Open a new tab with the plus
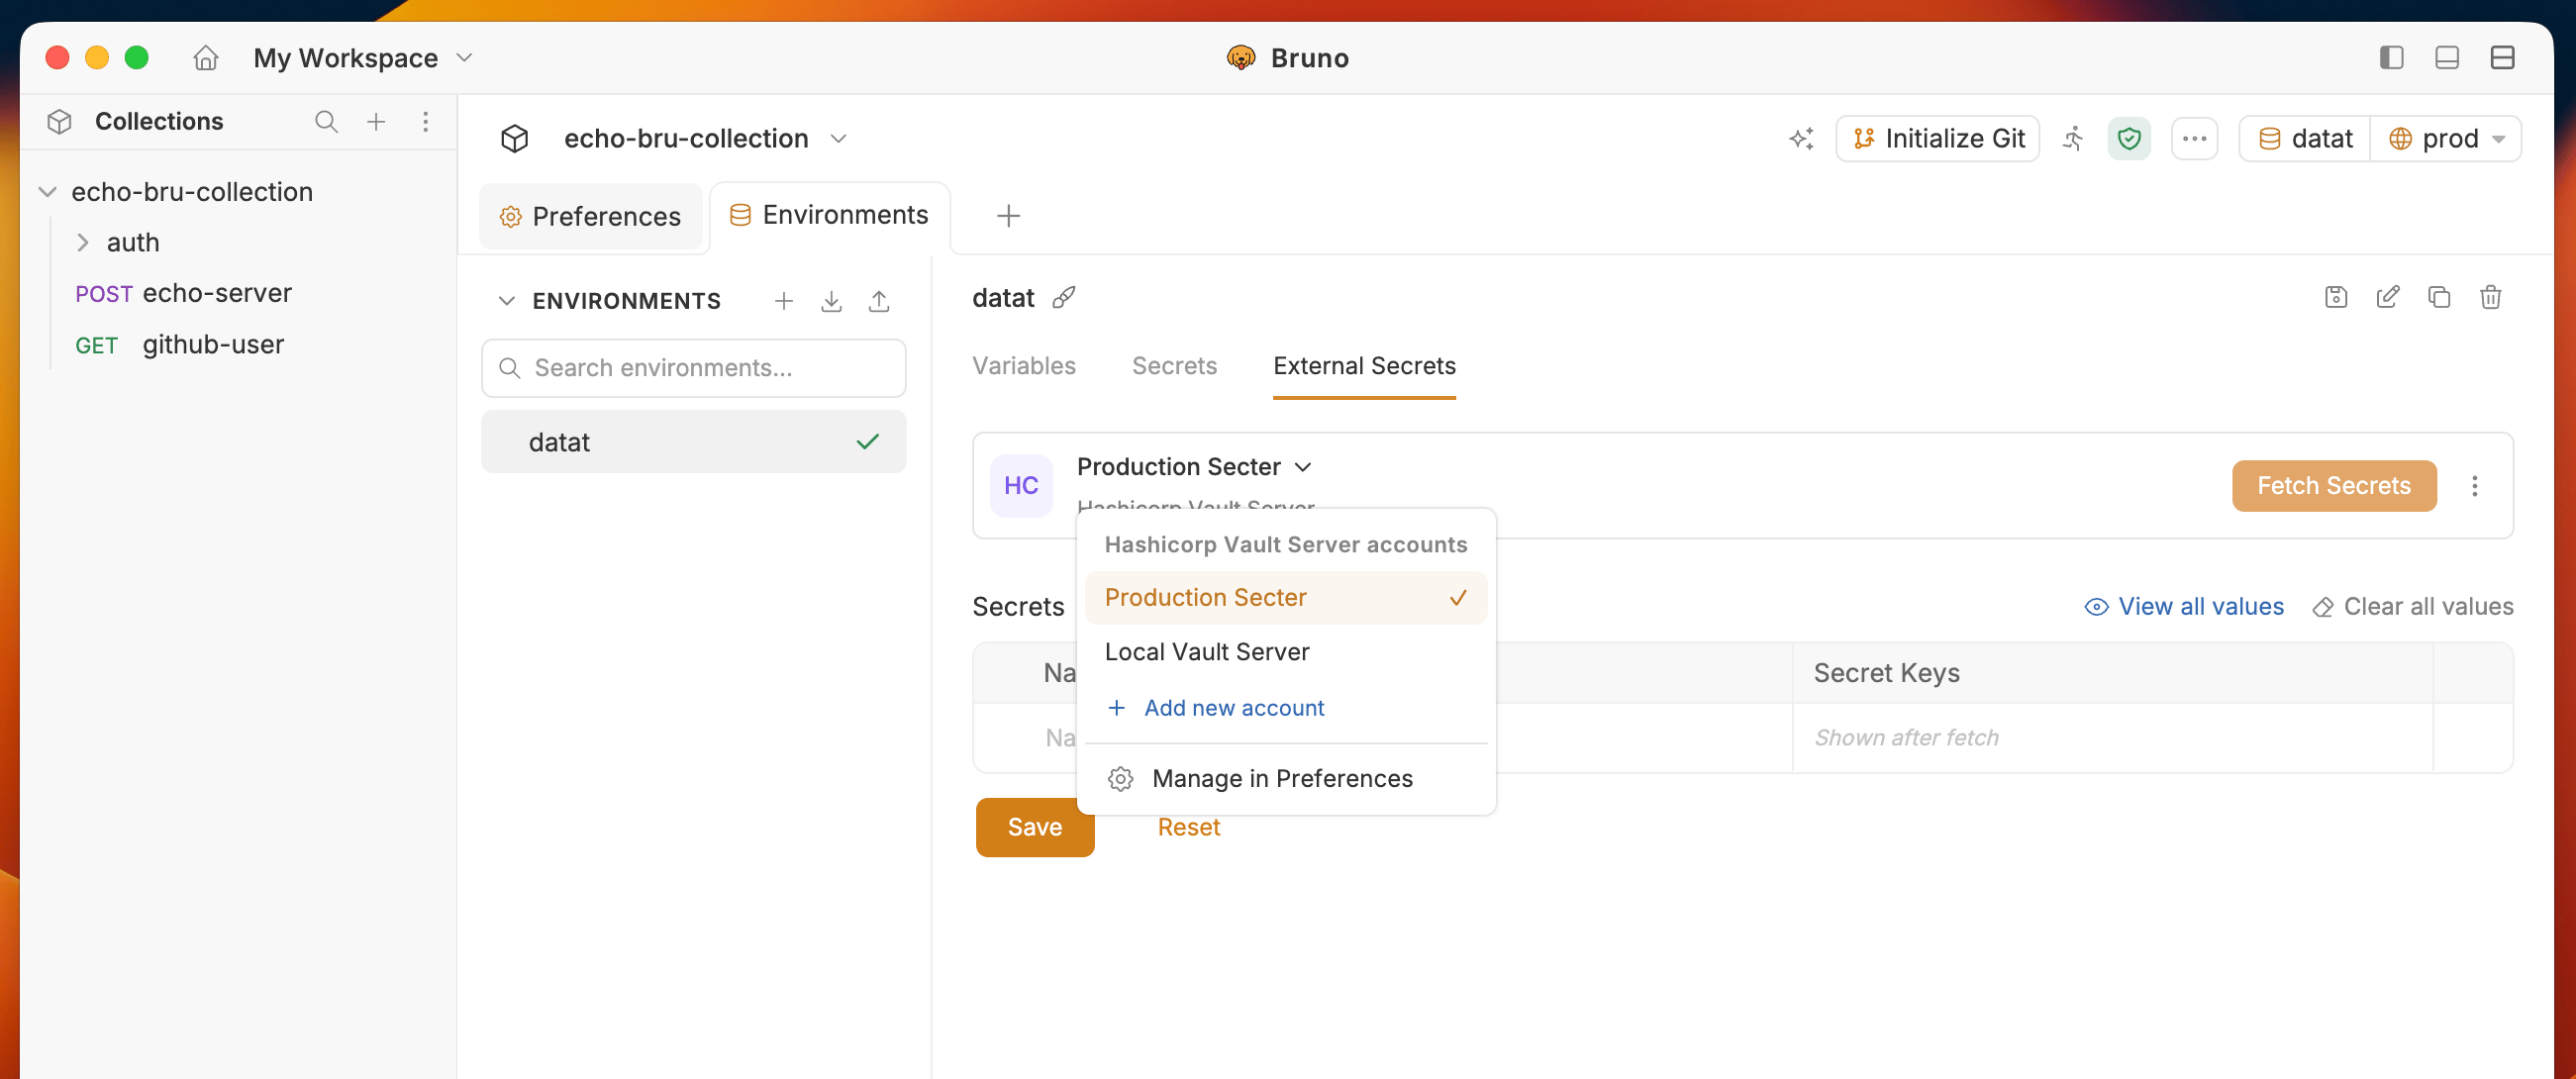This screenshot has height=1079, width=2576. [1008, 216]
